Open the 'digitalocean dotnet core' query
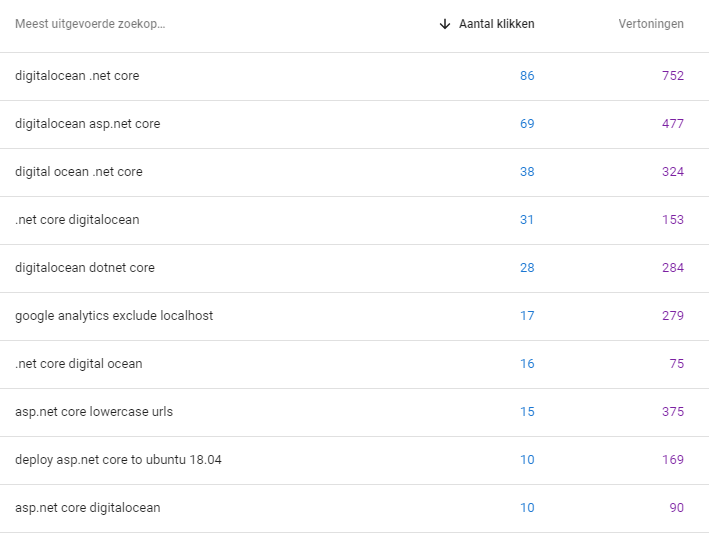This screenshot has height=538, width=709. pyautogui.click(x=354, y=268)
